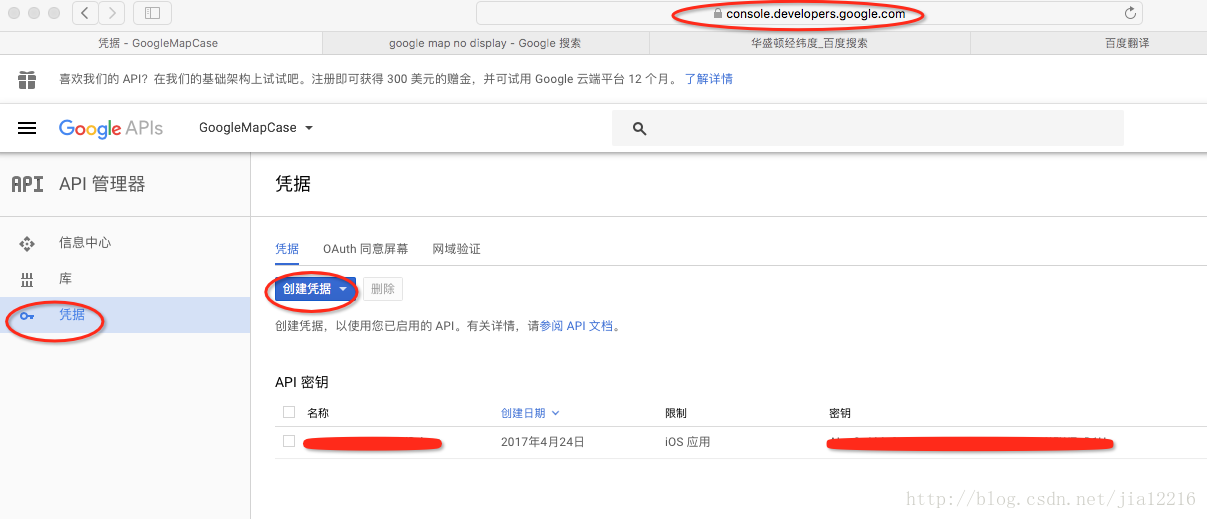Viewport: 1207px width, 519px height.
Task: Toggle the Safari sidebar button
Action: point(152,13)
